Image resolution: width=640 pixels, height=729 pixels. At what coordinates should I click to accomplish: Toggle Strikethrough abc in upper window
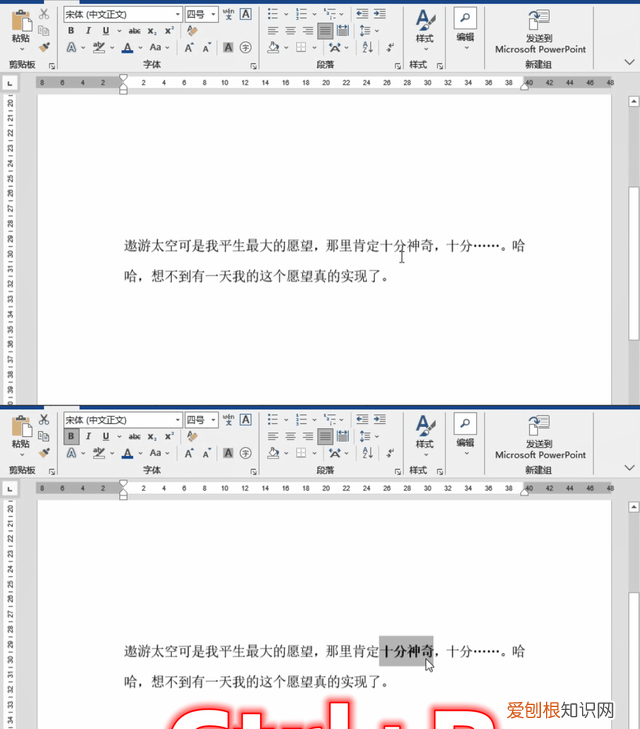point(134,31)
